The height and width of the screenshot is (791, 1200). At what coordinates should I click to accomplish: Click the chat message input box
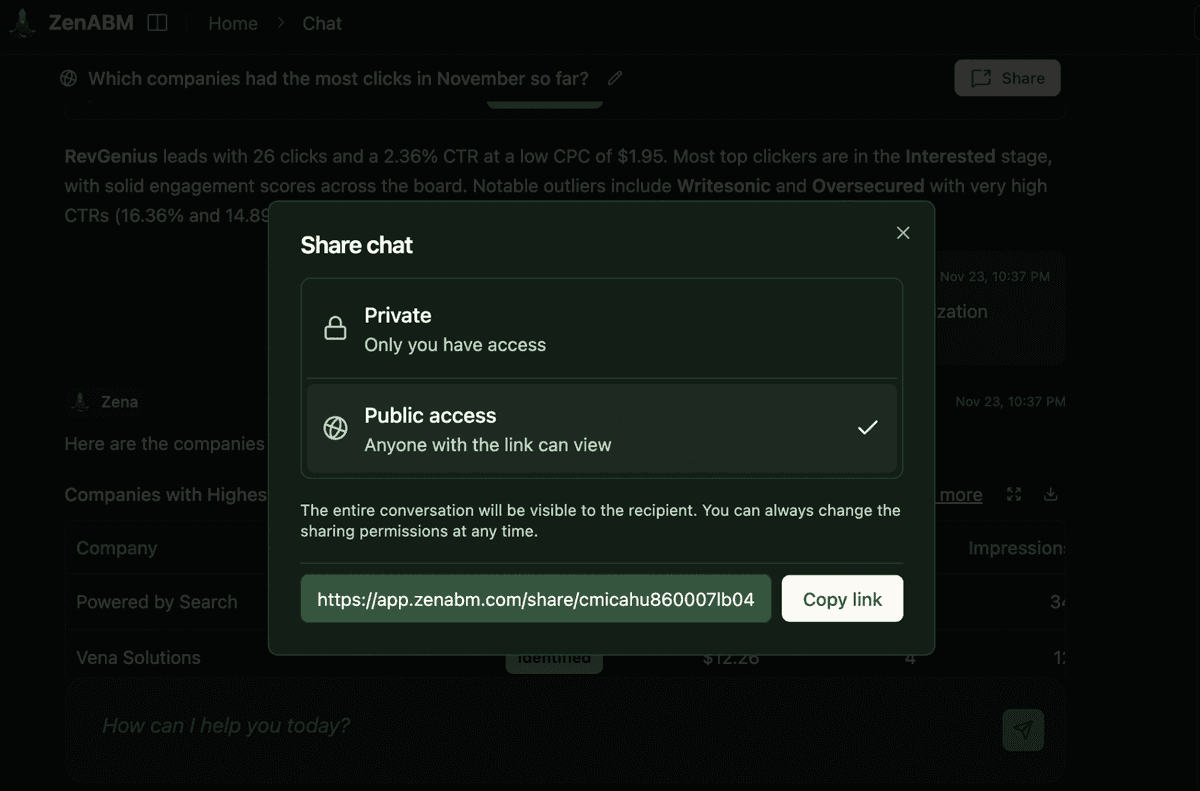point(540,726)
